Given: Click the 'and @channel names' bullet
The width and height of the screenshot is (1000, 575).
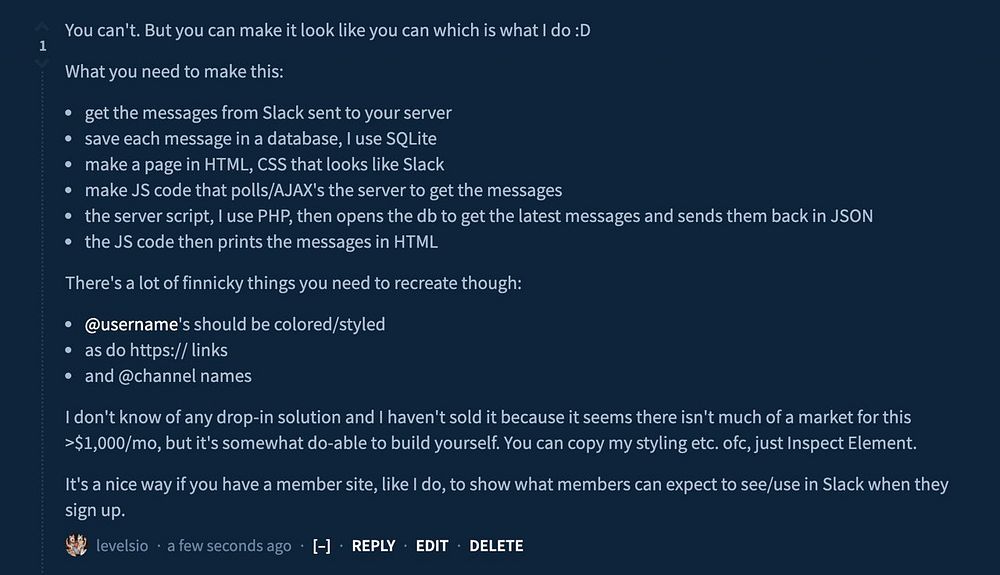Looking at the screenshot, I should 168,376.
